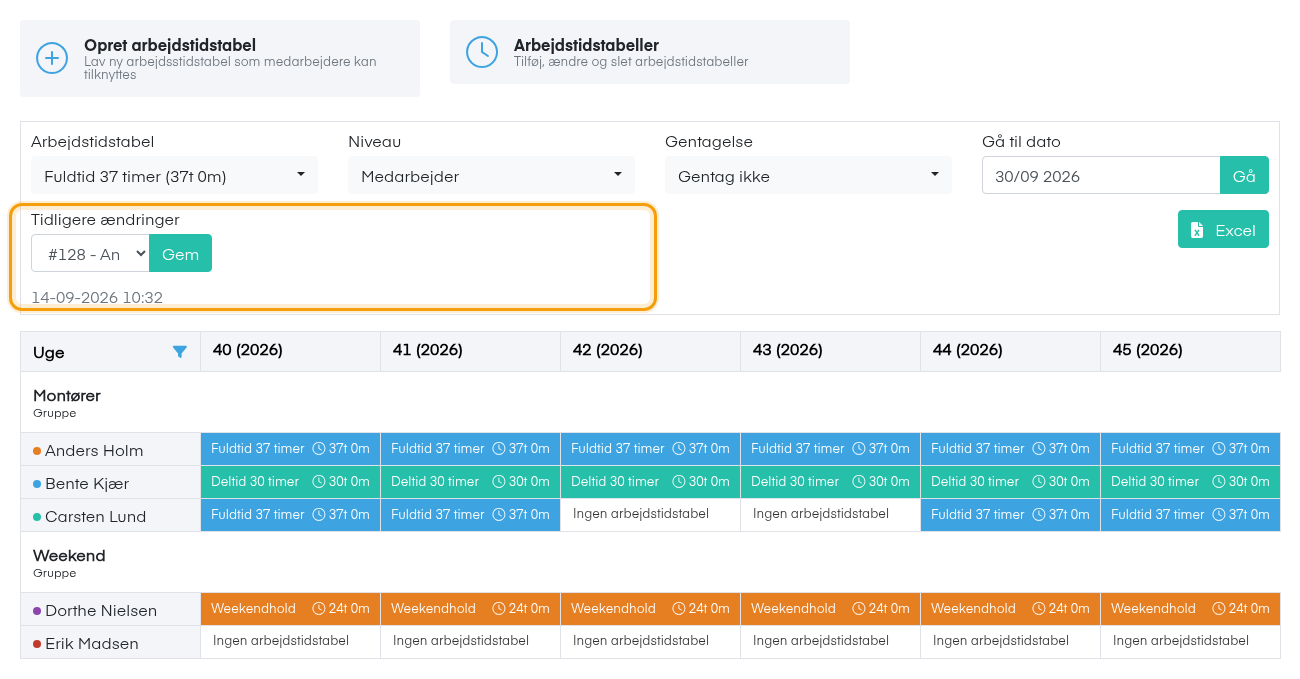Click employee name Bente Kjær
The image size is (1300, 679).
click(x=87, y=484)
